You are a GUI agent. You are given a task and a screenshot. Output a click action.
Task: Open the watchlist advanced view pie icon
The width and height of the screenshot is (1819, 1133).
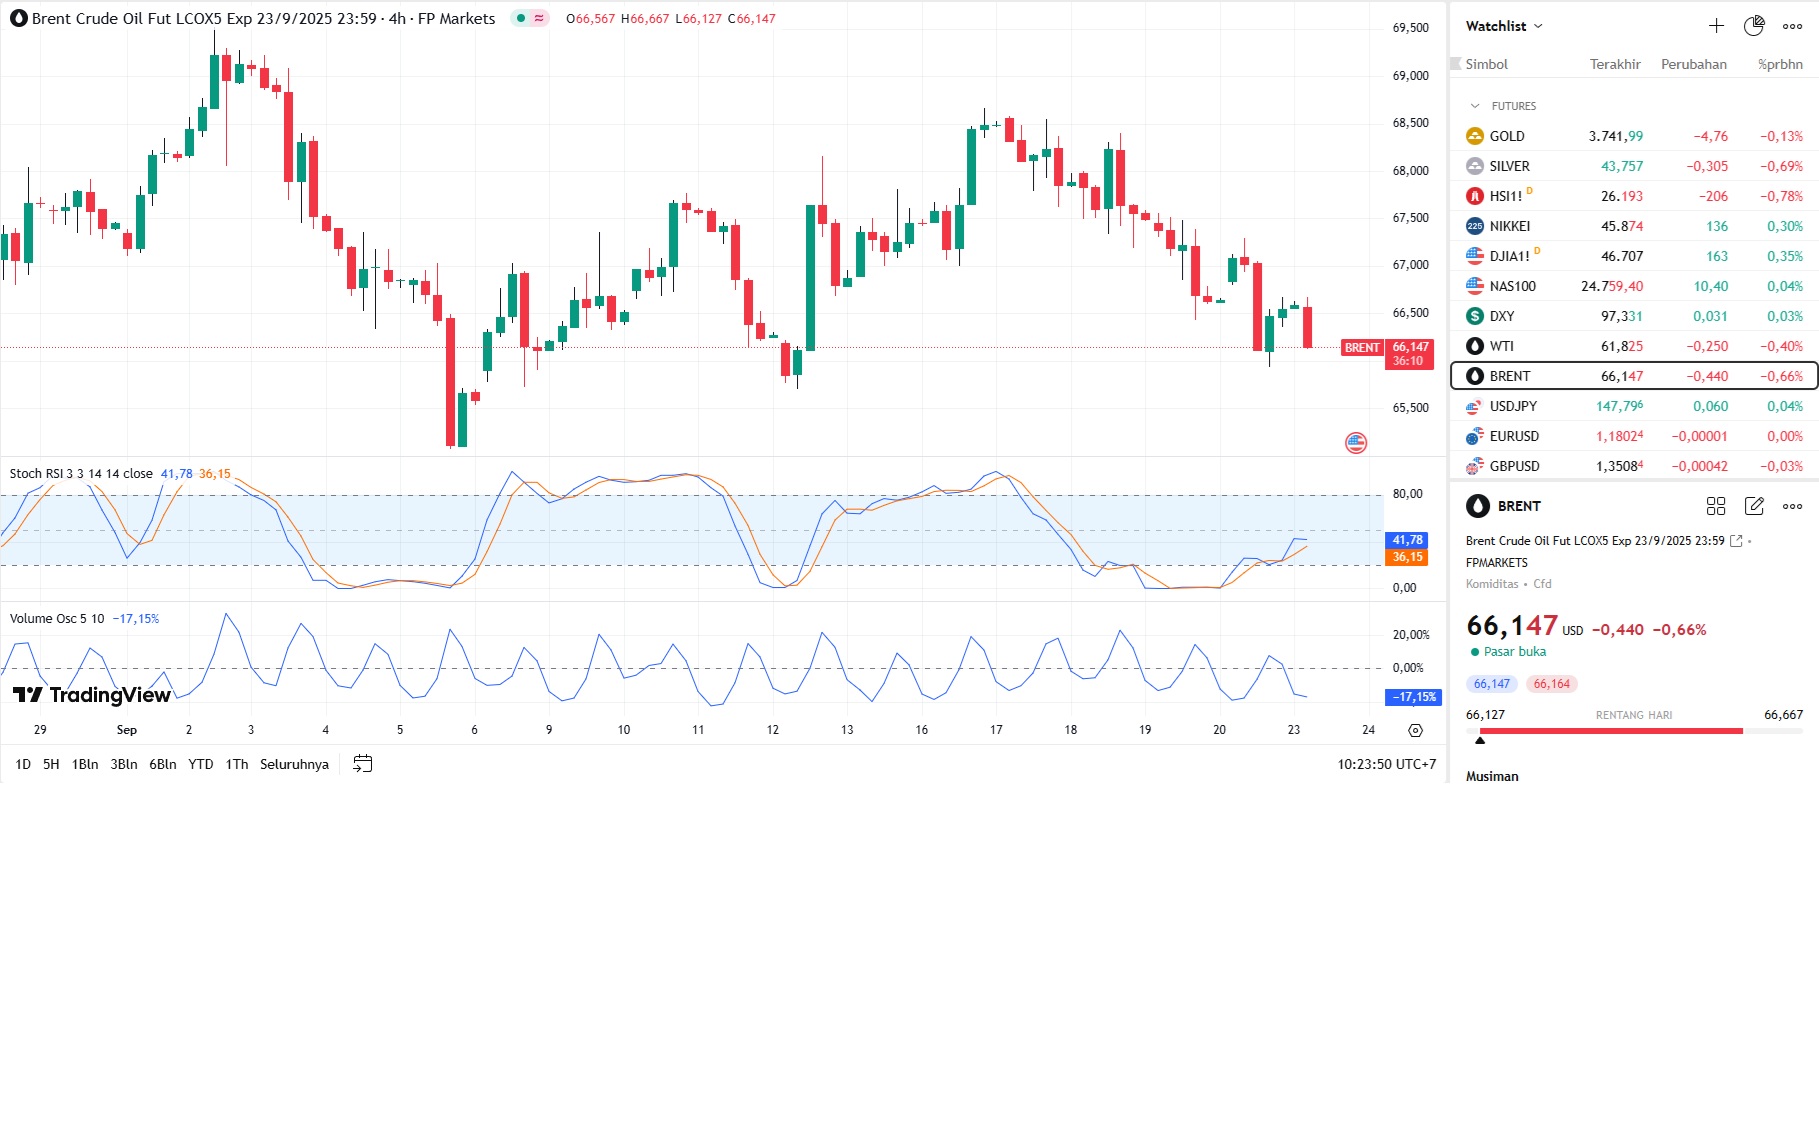point(1754,26)
